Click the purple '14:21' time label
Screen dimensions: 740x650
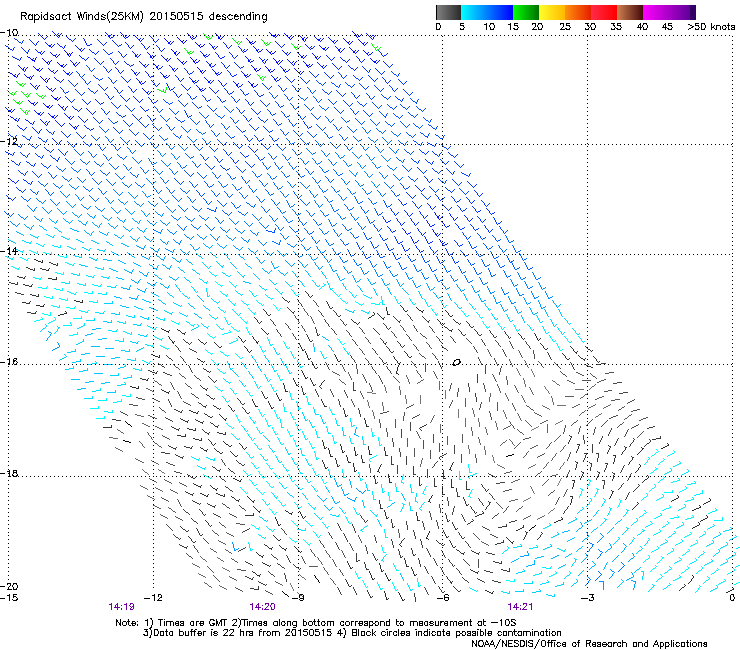(520, 607)
